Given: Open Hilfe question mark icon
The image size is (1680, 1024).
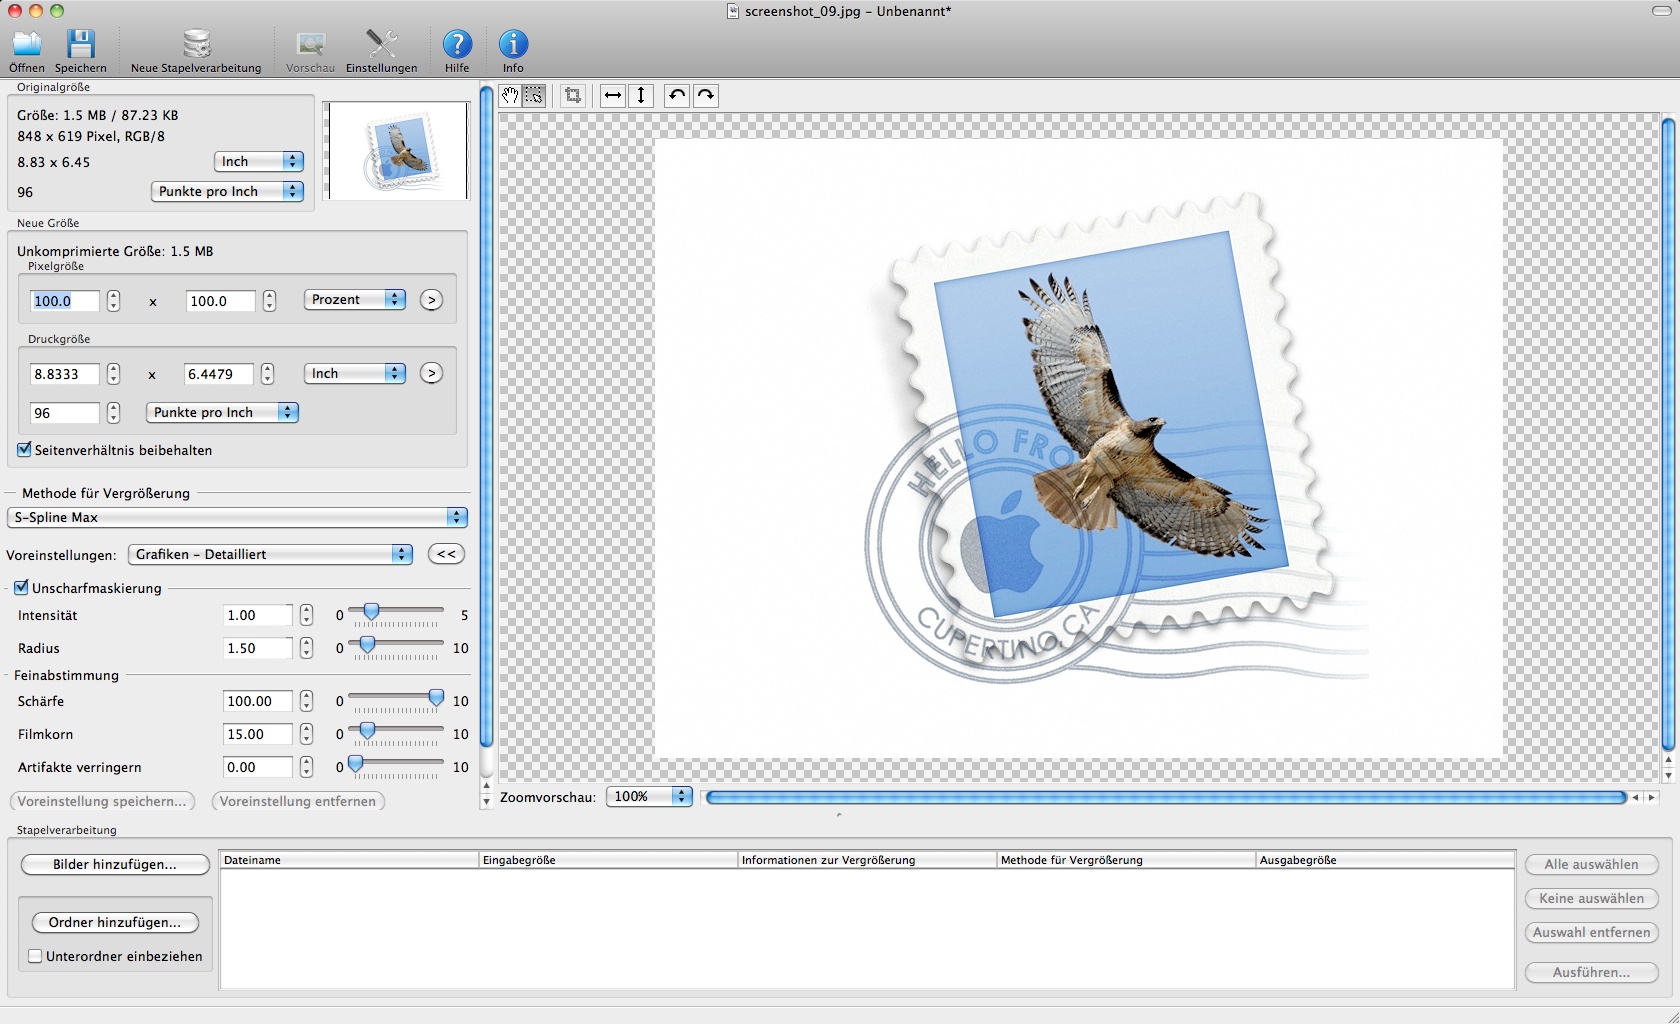Looking at the screenshot, I should click(x=457, y=44).
